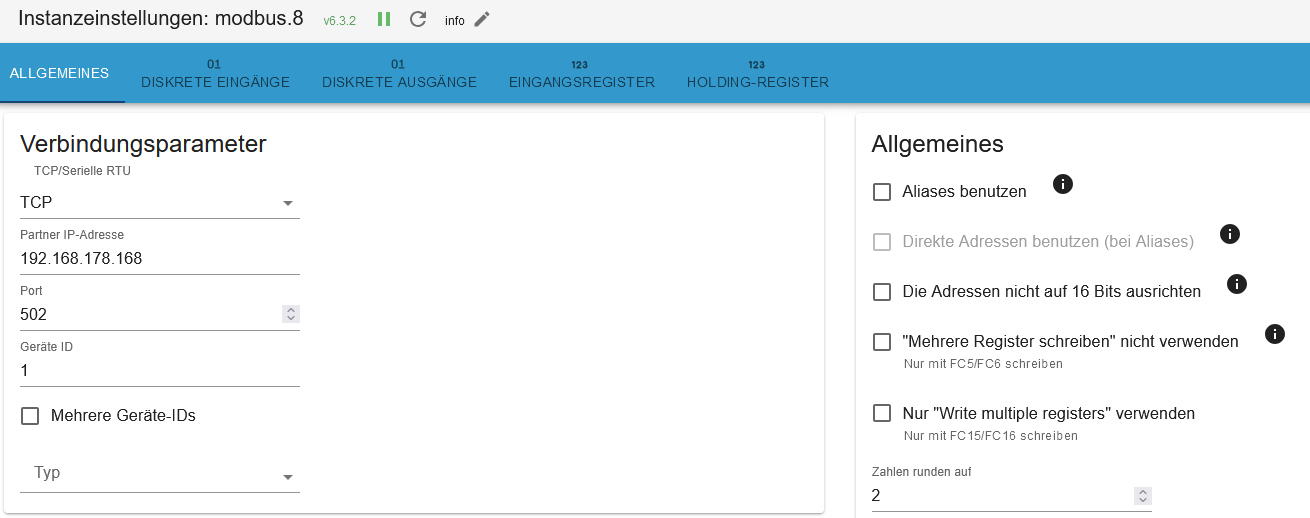Edit log level with pencil icon

(482, 19)
